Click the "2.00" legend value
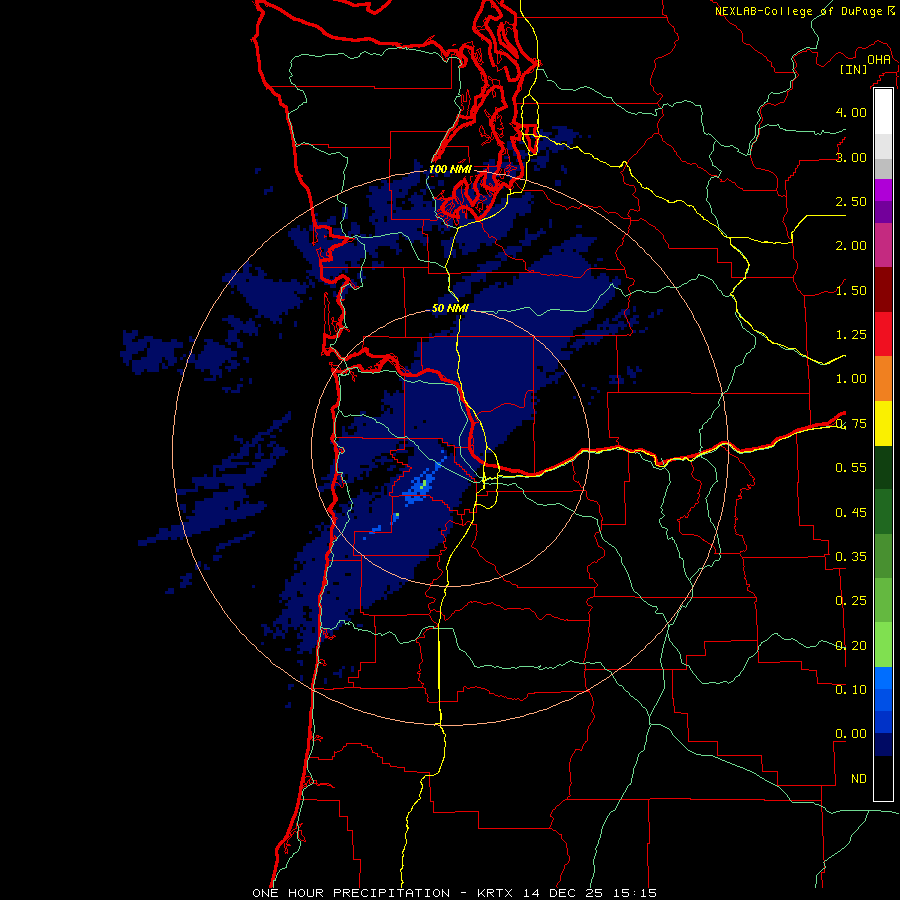This screenshot has height=900, width=900. pos(851,246)
